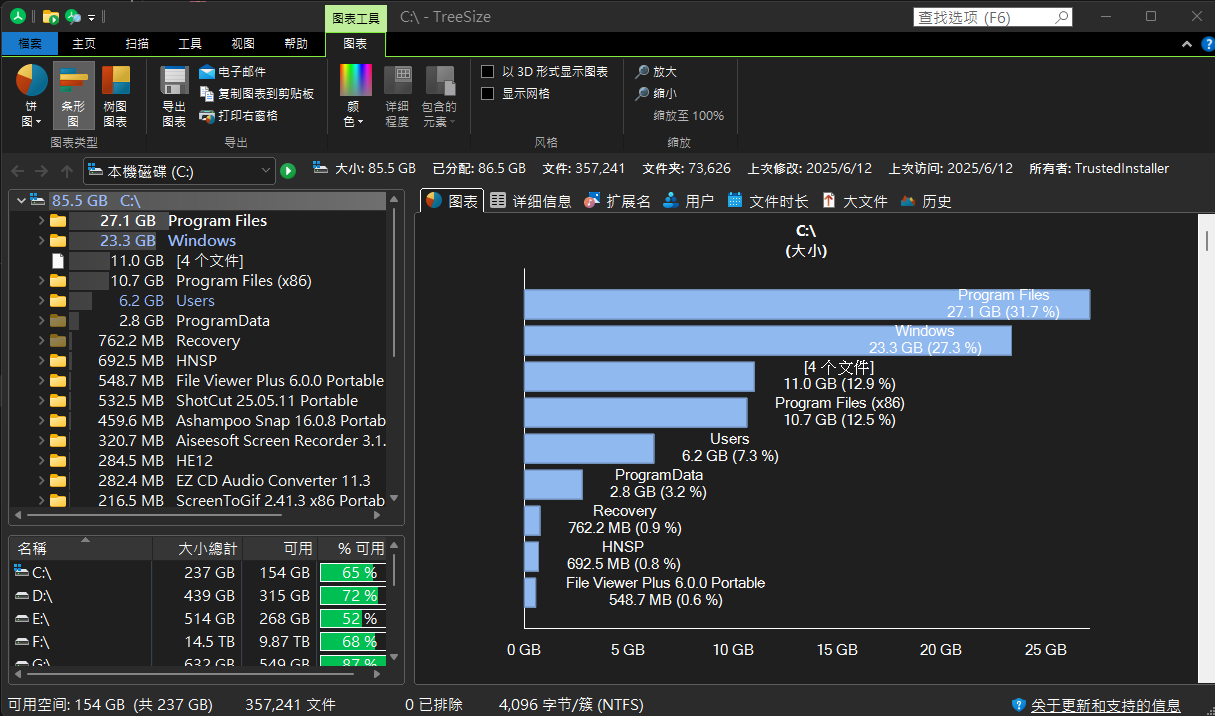Enable show grid checkbox
The image size is (1215, 716).
click(x=488, y=94)
